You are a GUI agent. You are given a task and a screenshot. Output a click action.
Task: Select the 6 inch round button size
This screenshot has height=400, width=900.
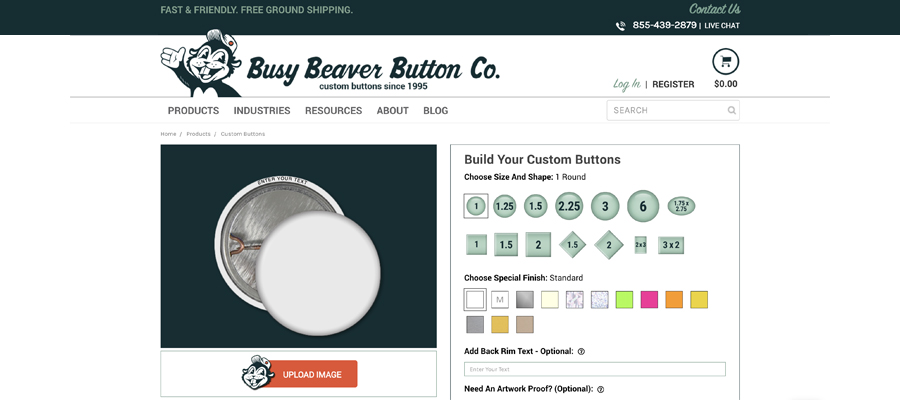pos(643,206)
